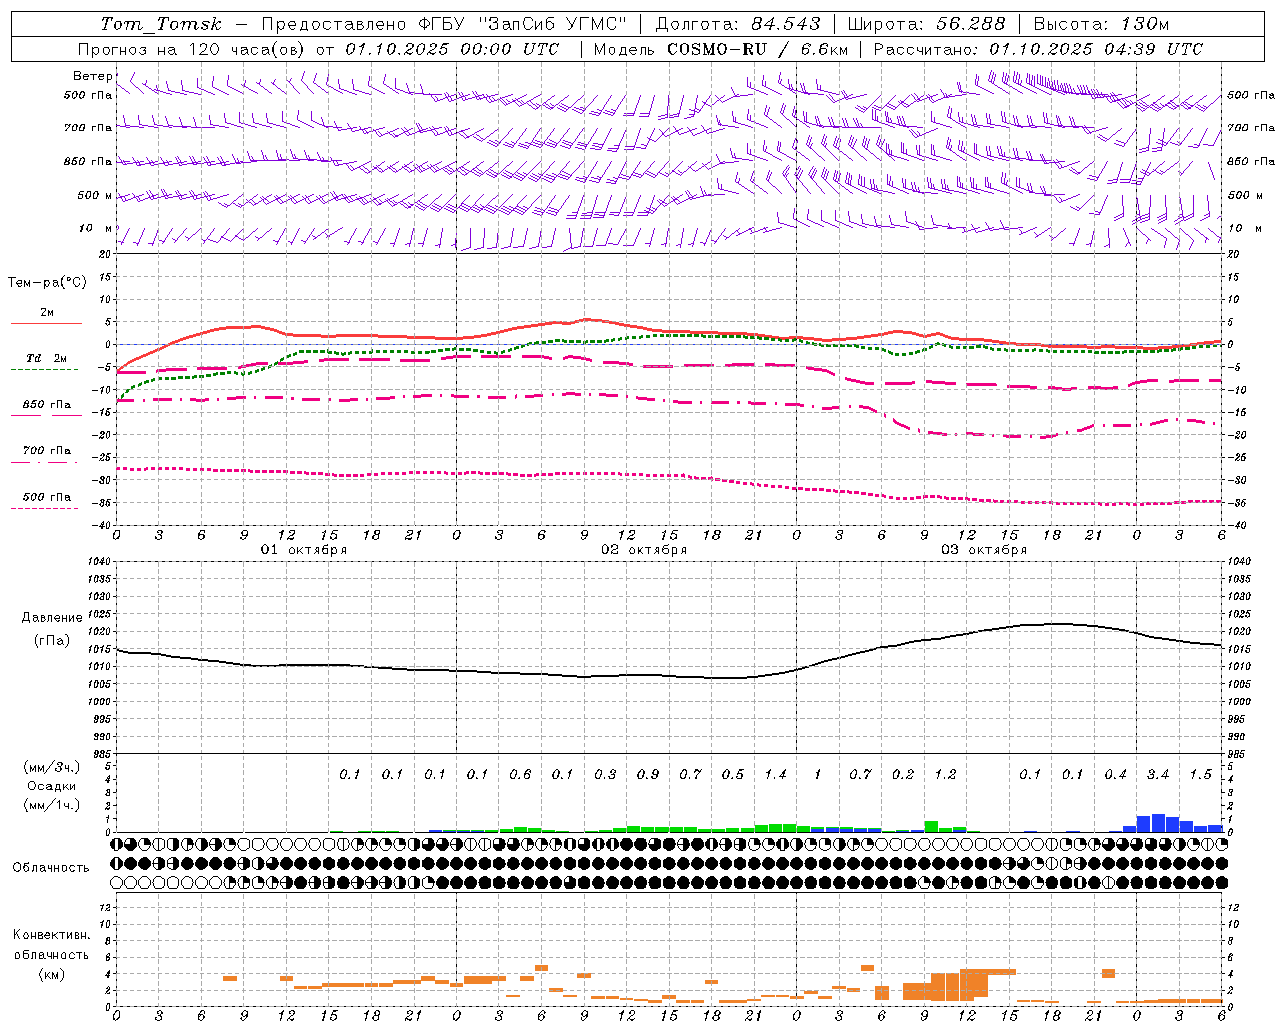
Task: Click the Осадки panel label
Action: tap(51, 786)
